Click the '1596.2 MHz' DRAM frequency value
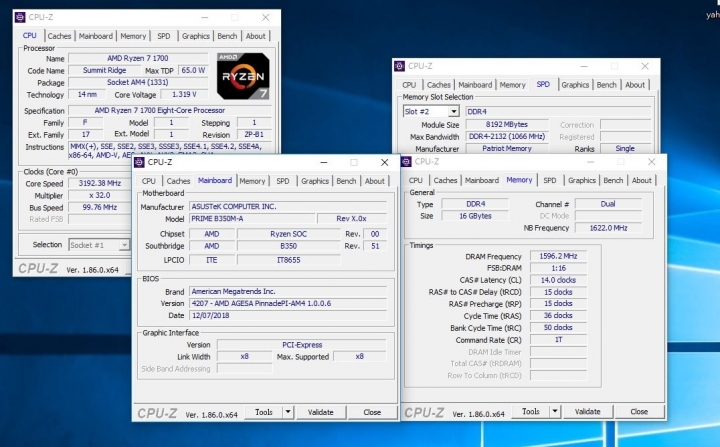720x447 pixels. [558, 256]
